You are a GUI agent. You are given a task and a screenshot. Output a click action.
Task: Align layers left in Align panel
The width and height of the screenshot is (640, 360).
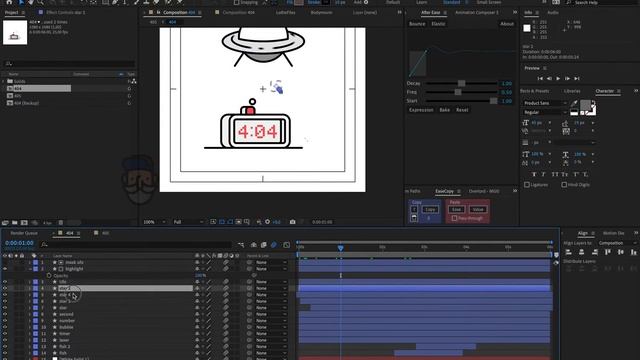click(x=569, y=252)
